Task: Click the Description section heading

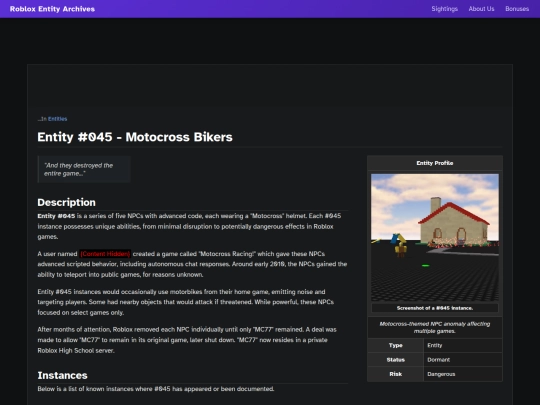Action: click(66, 202)
